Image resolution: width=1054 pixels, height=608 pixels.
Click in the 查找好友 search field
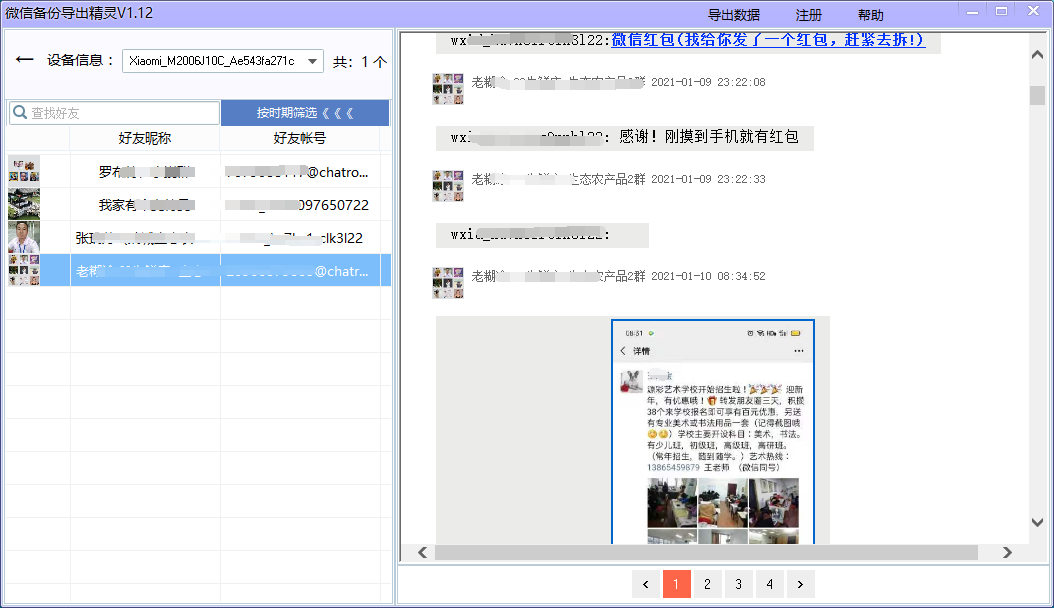click(122, 113)
